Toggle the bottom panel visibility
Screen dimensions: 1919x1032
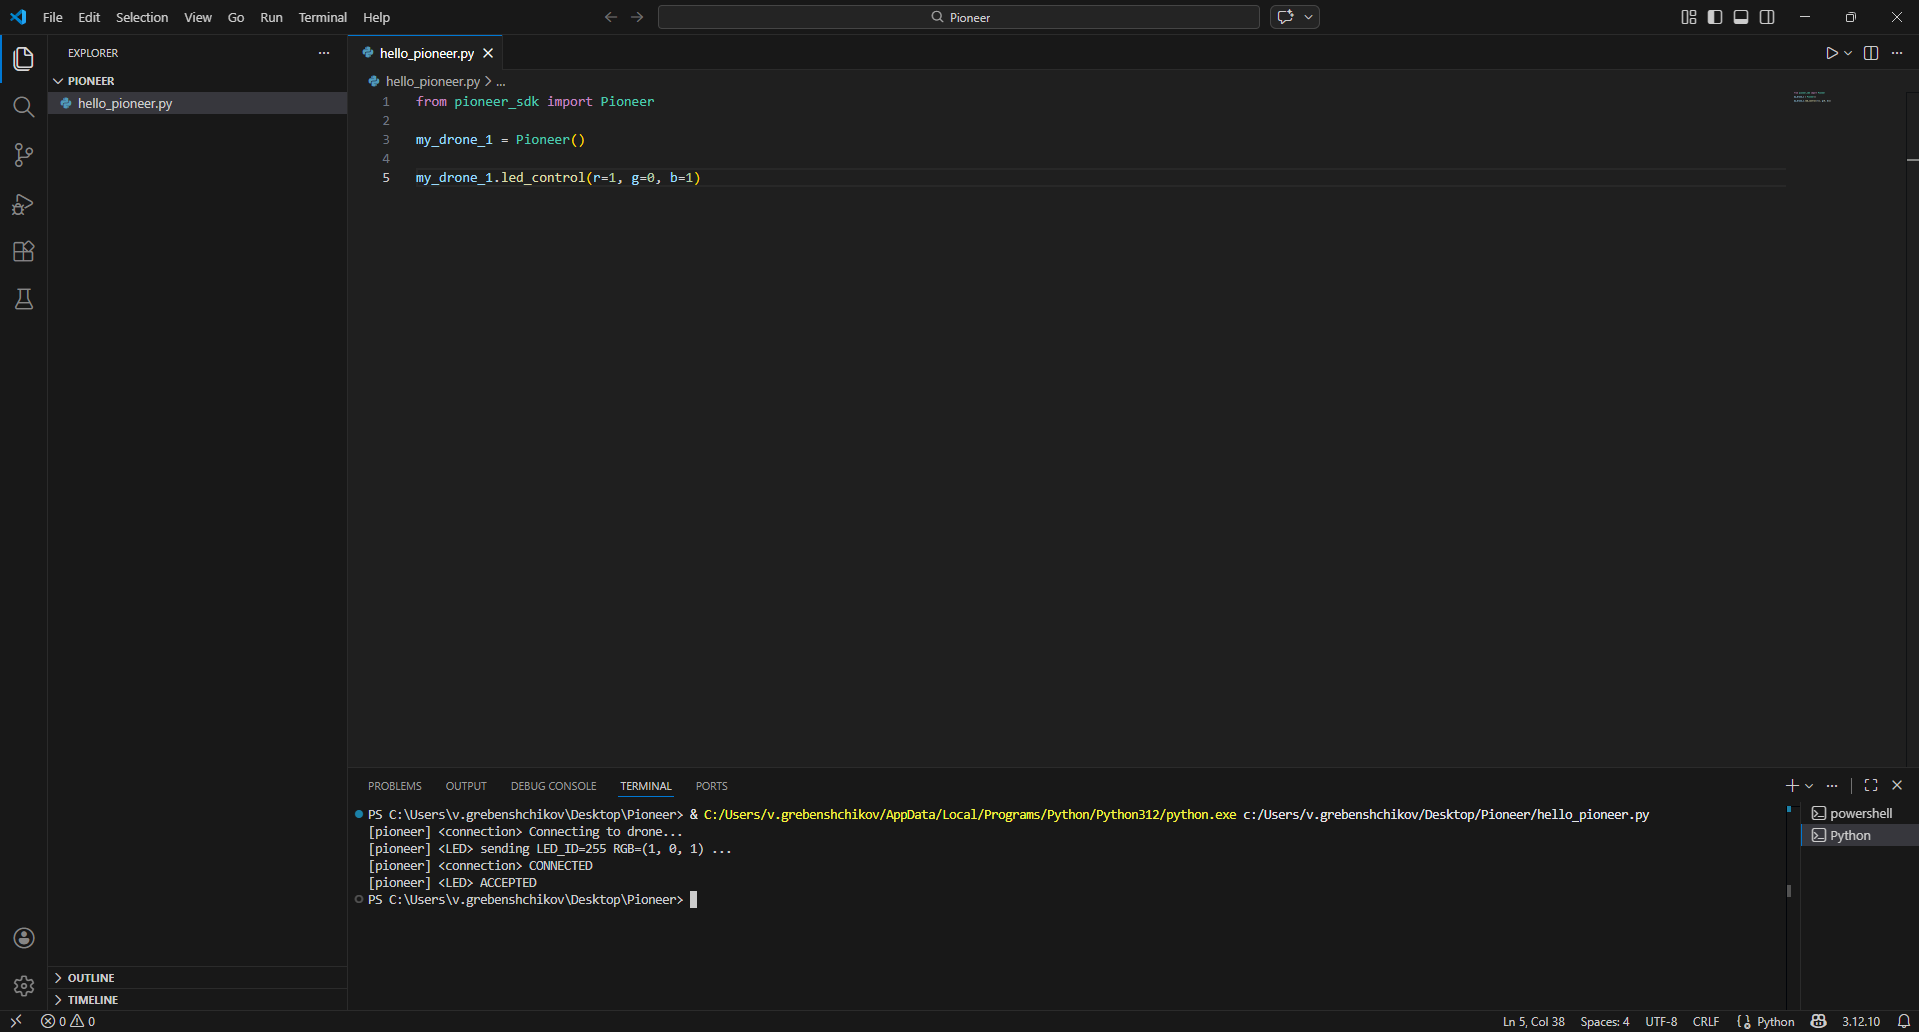(x=1741, y=17)
